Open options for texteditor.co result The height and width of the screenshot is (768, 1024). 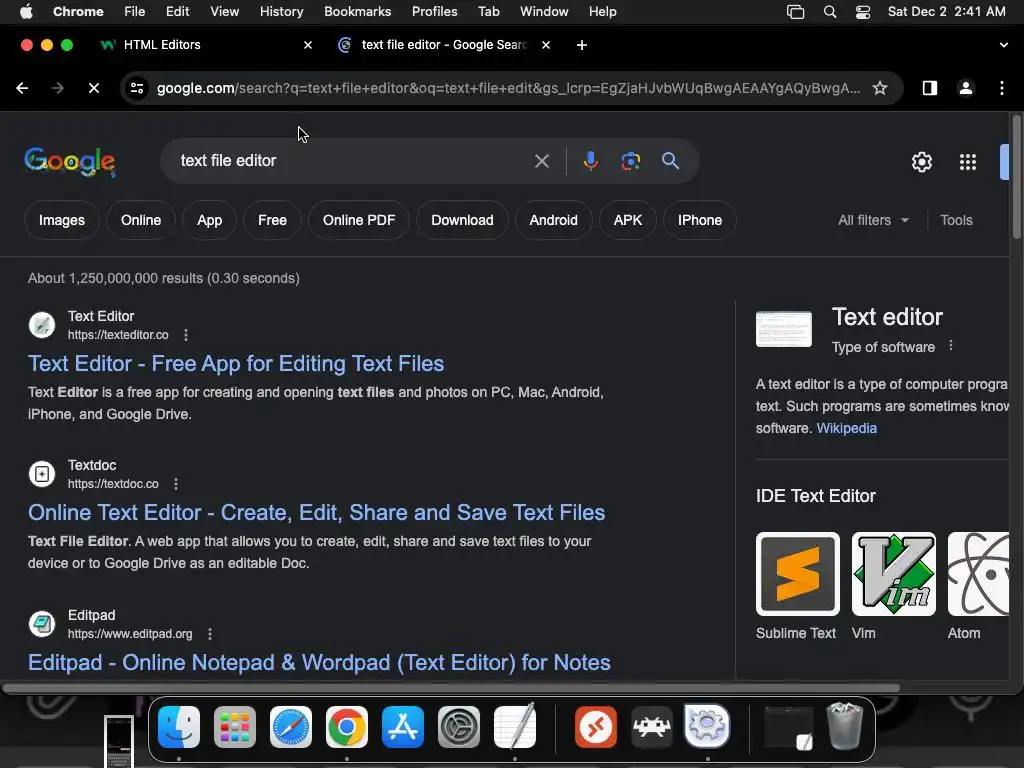coord(186,335)
